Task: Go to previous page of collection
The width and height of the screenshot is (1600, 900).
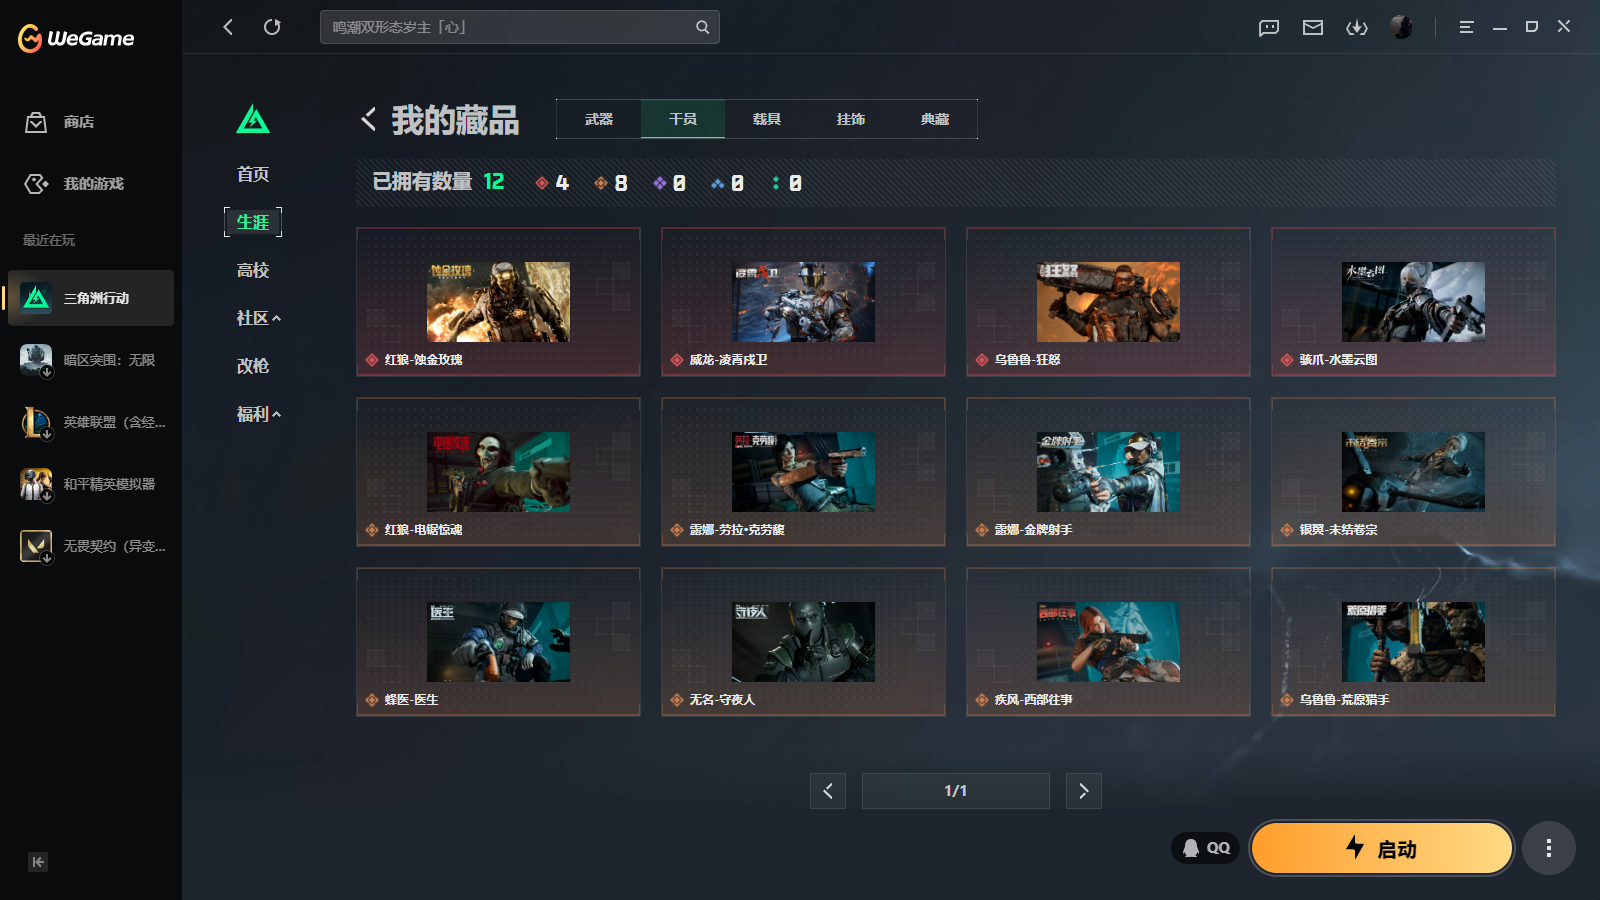Action: click(828, 791)
